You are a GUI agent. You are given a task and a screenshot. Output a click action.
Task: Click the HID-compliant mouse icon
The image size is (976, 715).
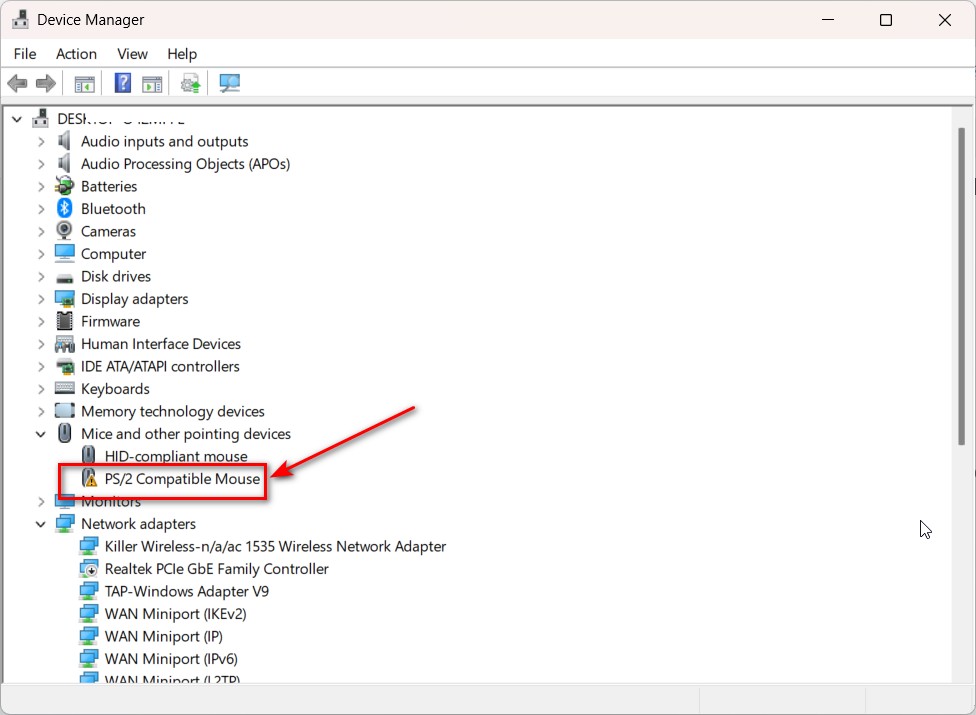88,456
